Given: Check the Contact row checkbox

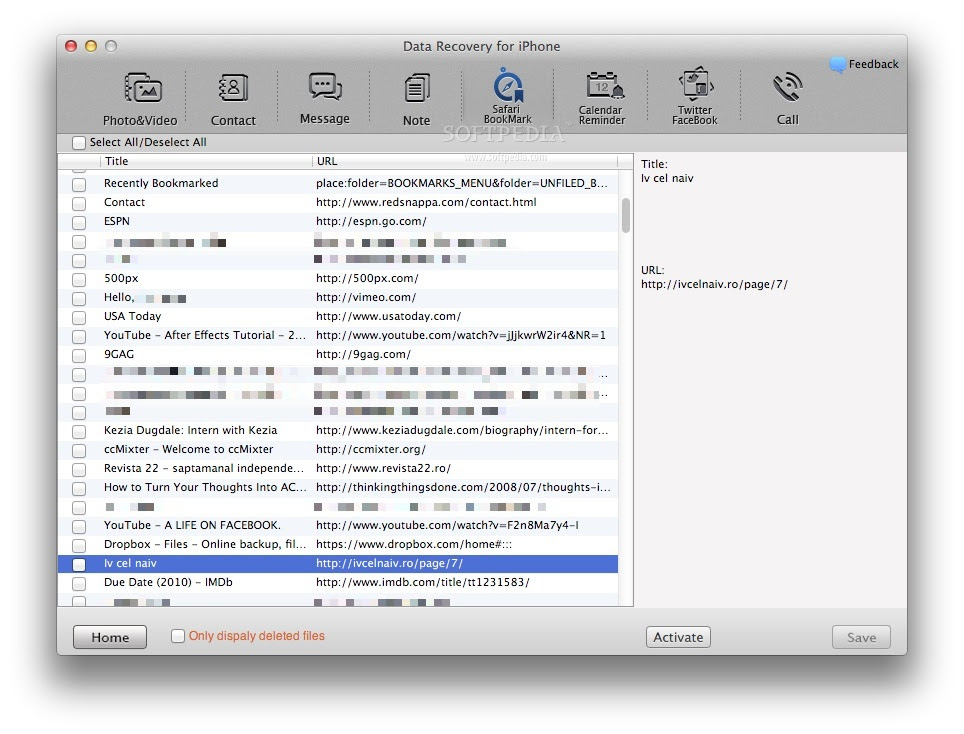Looking at the screenshot, I should pyautogui.click(x=79, y=203).
